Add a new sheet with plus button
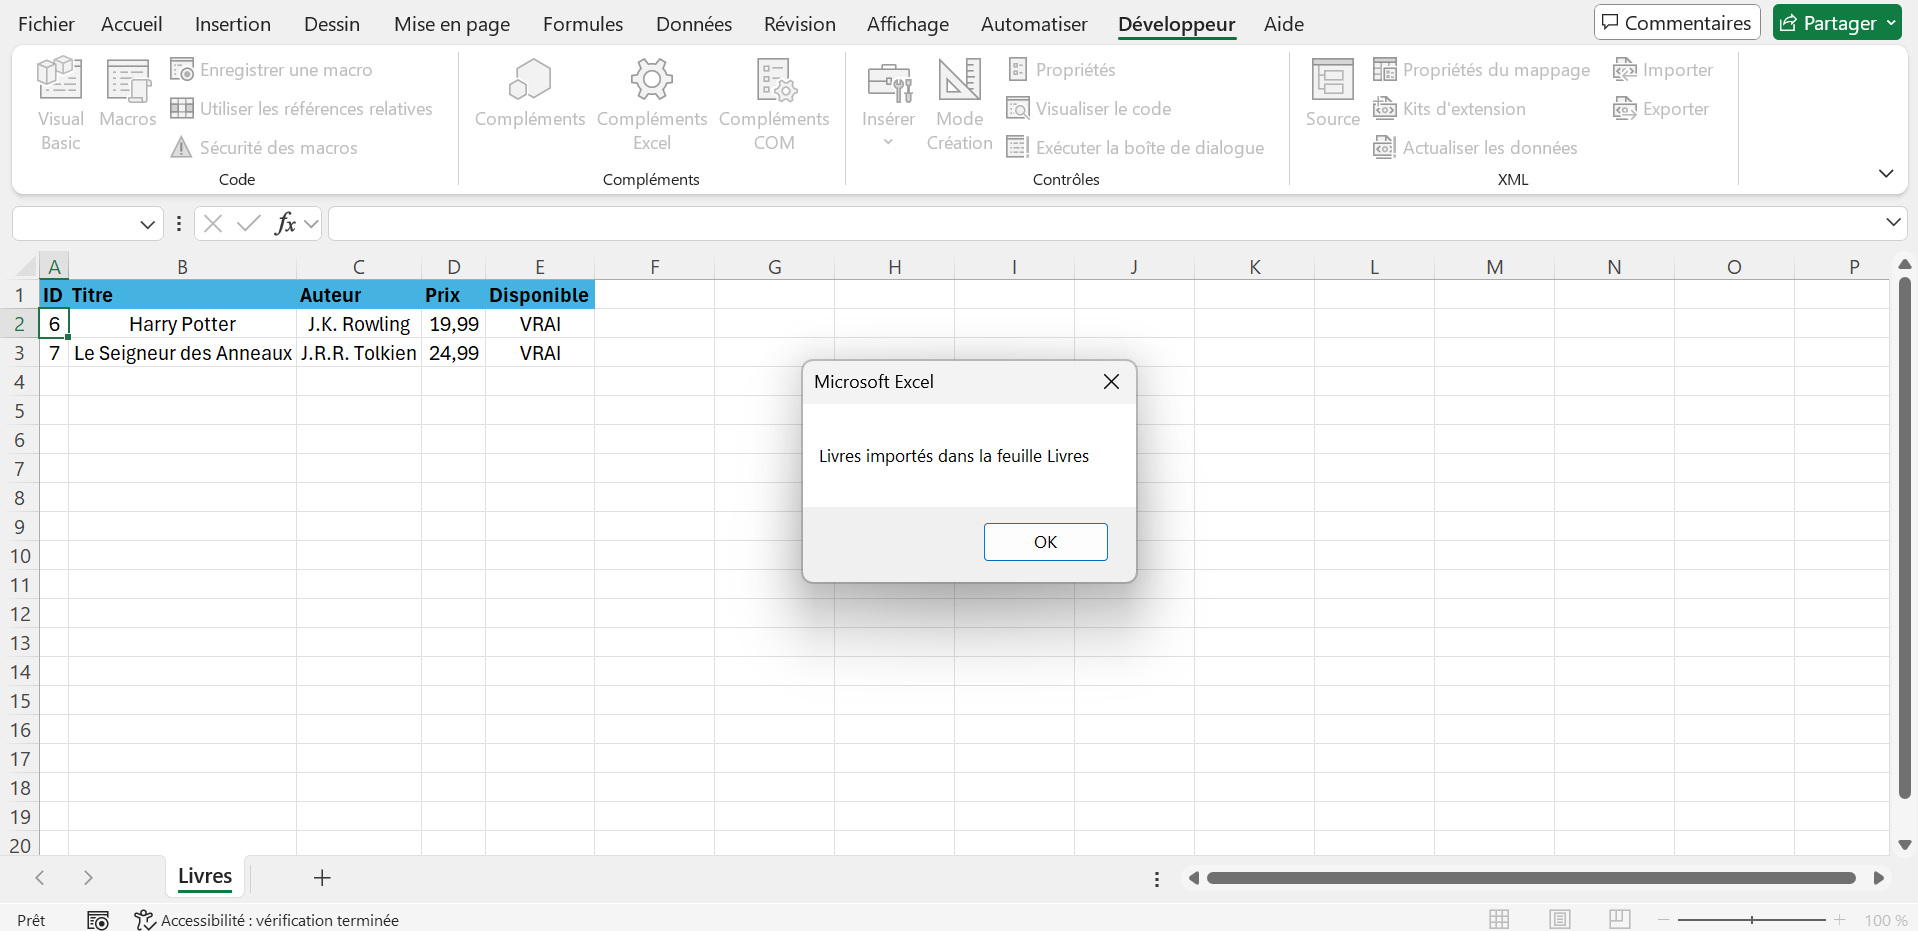 [322, 878]
